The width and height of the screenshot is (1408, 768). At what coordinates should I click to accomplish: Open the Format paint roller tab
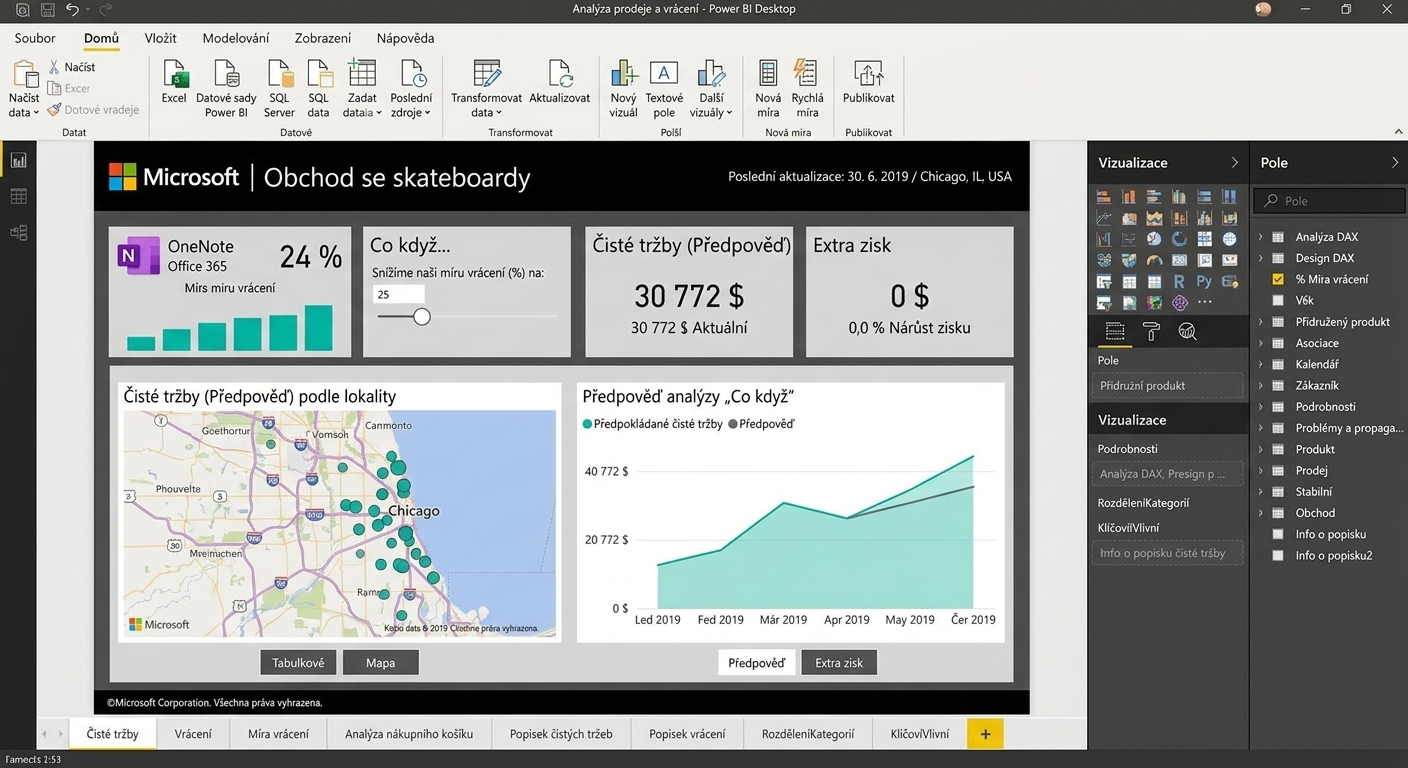pos(1151,332)
